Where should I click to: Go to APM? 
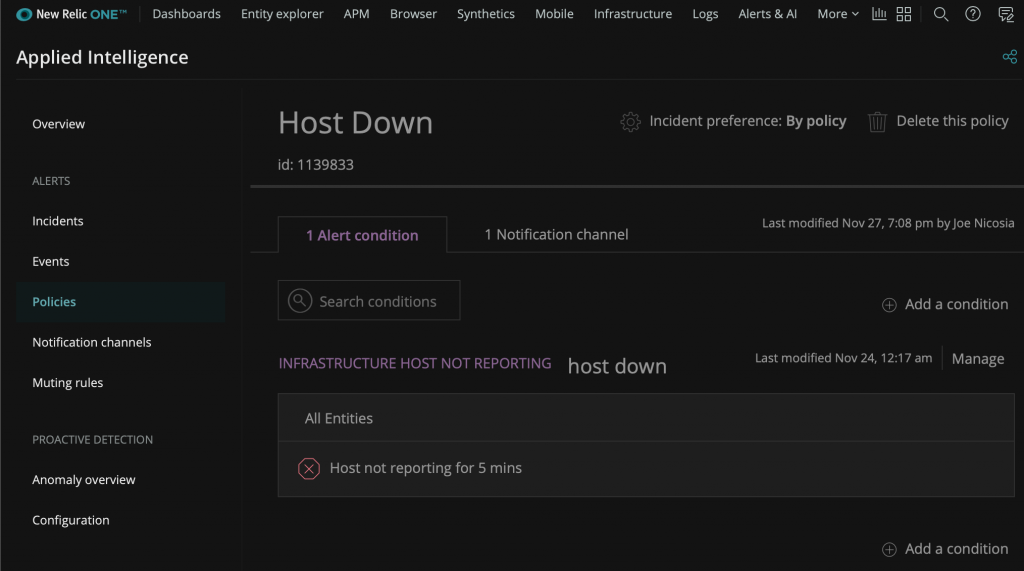pyautogui.click(x=357, y=14)
